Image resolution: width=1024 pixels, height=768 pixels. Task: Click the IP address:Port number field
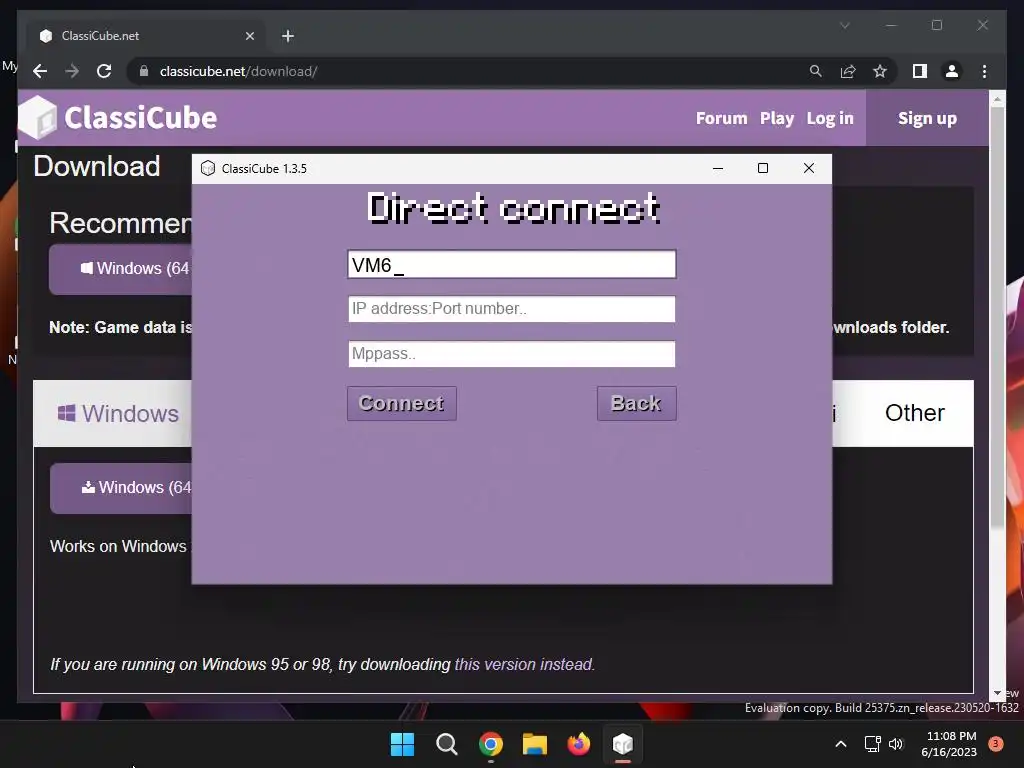[x=512, y=309]
